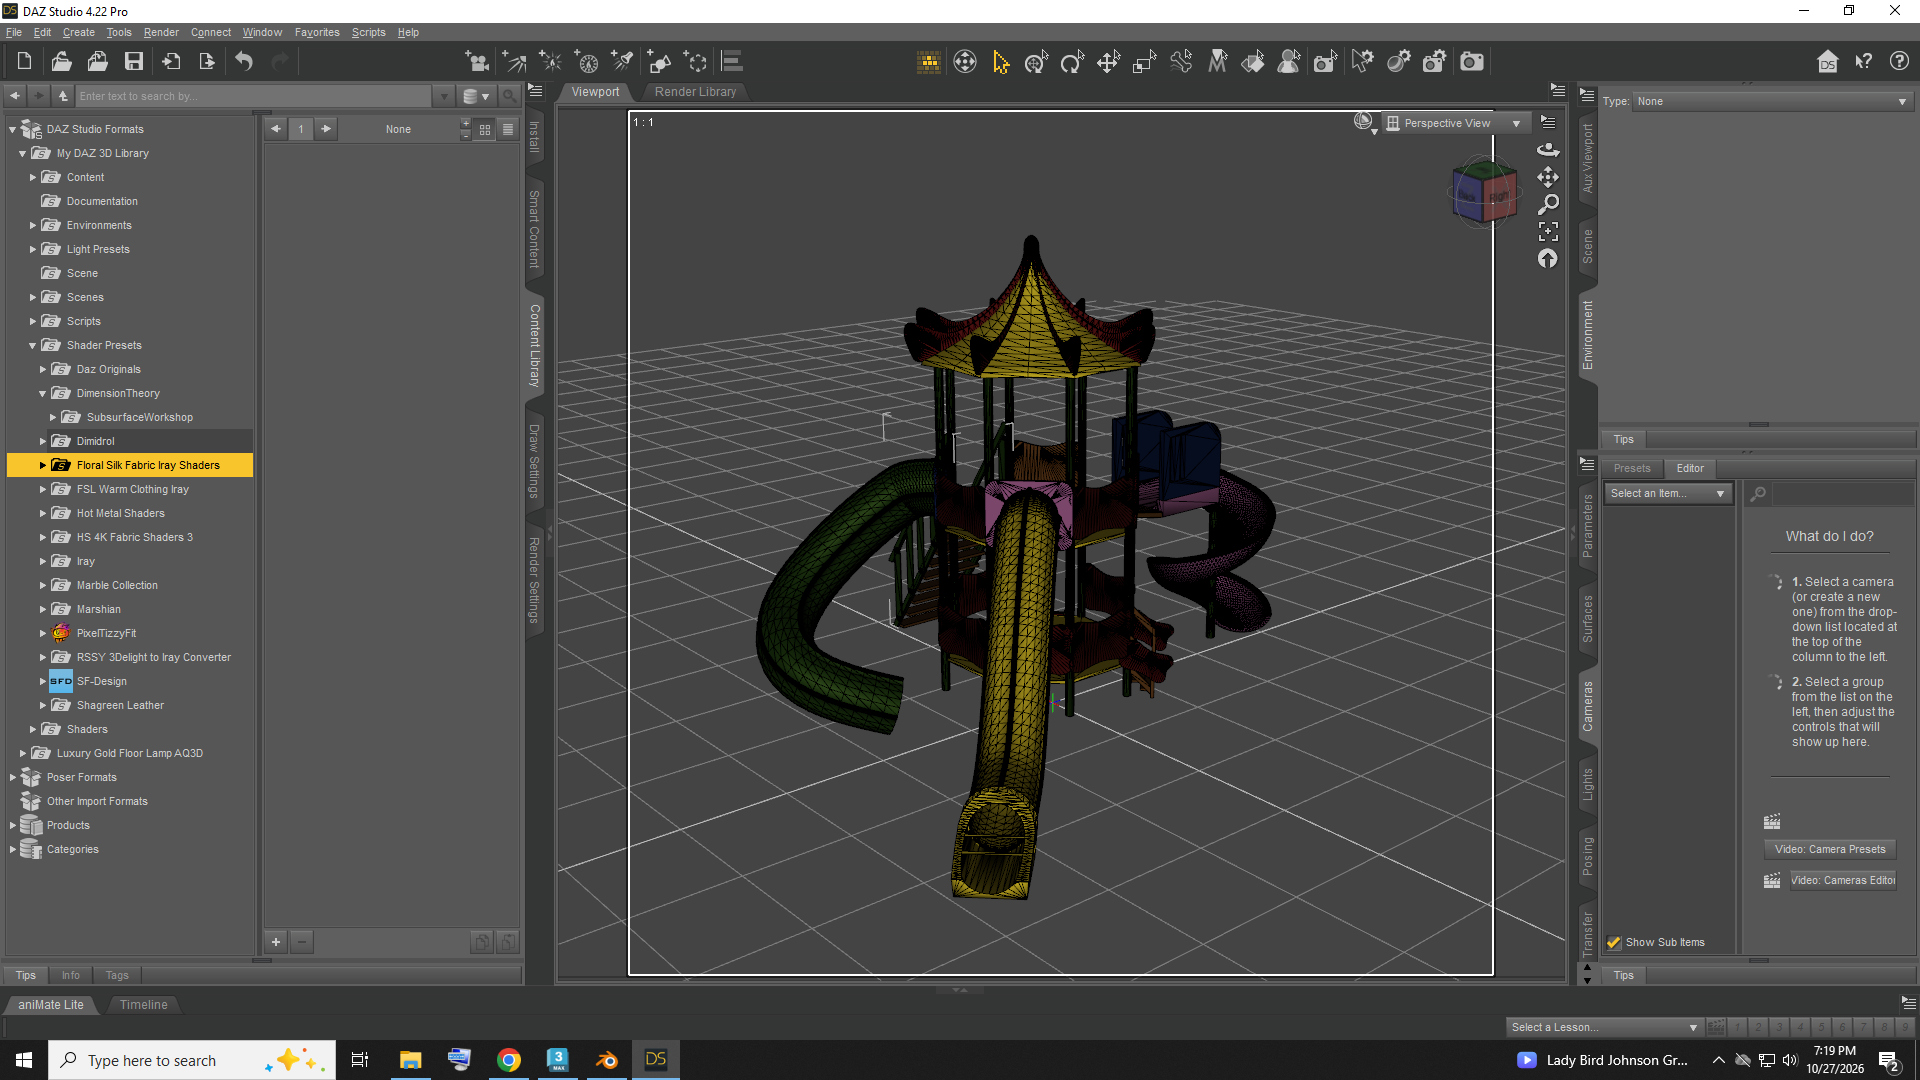Create a new spotlight from the toolbar
This screenshot has height=1080, width=1920.
(623, 62)
